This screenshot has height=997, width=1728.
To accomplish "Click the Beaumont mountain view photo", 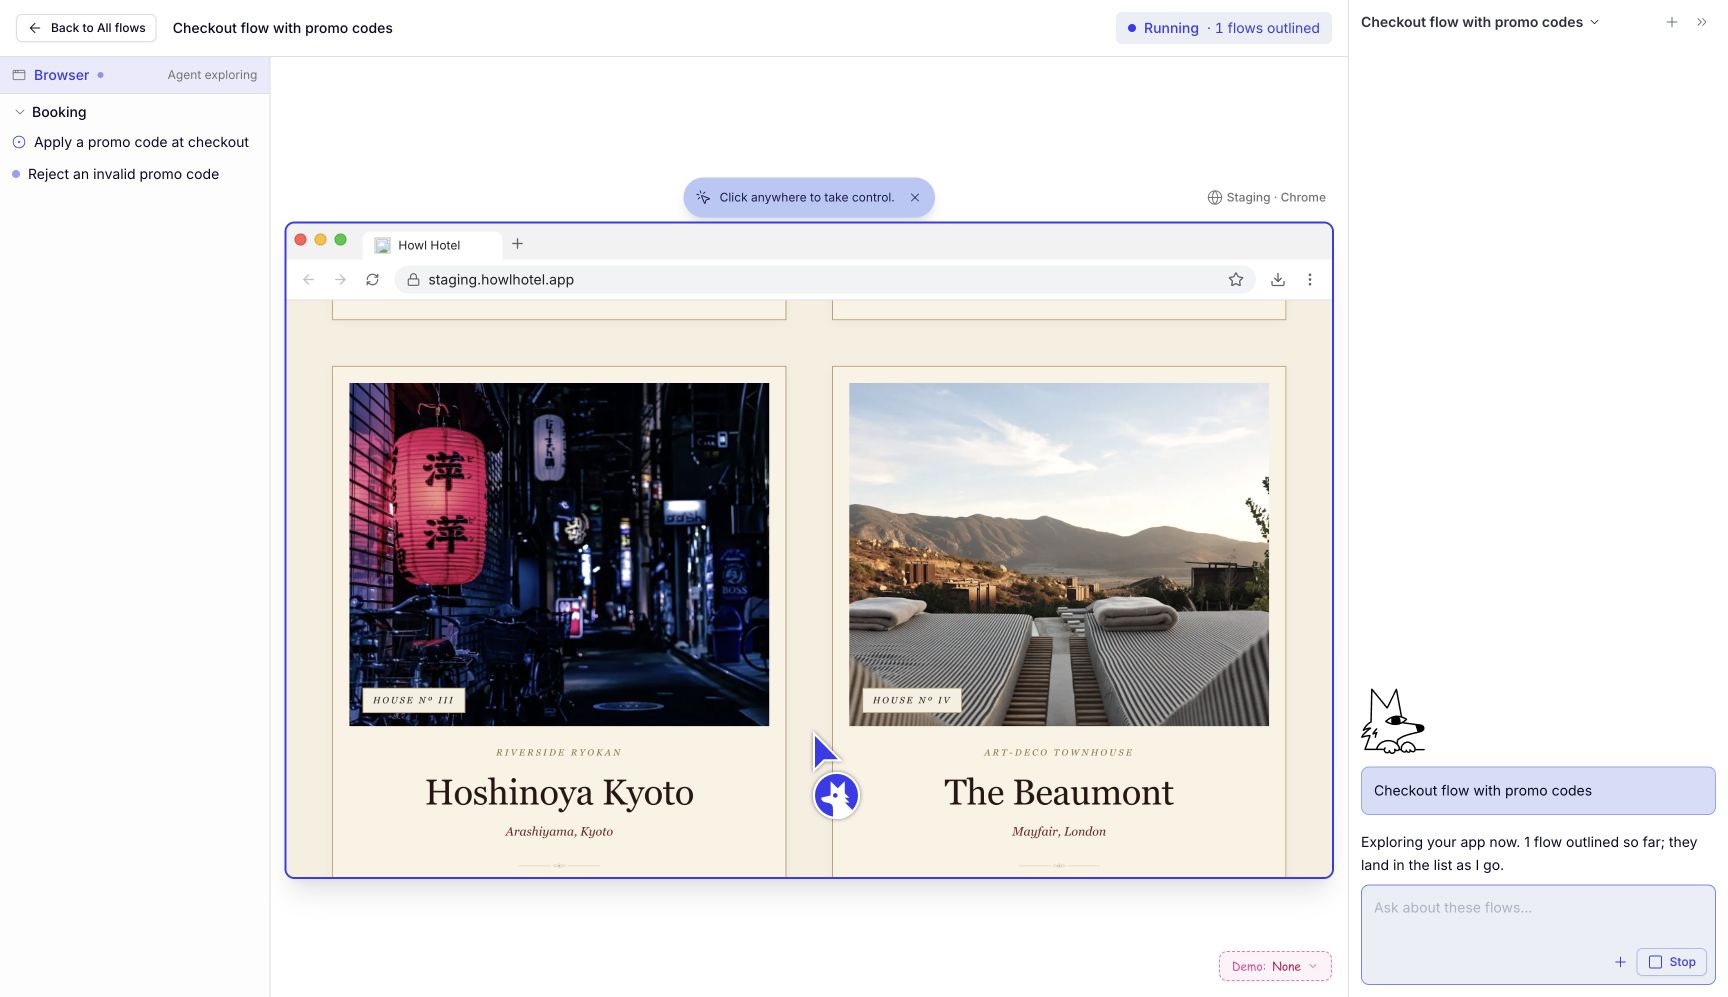I will [x=1059, y=554].
